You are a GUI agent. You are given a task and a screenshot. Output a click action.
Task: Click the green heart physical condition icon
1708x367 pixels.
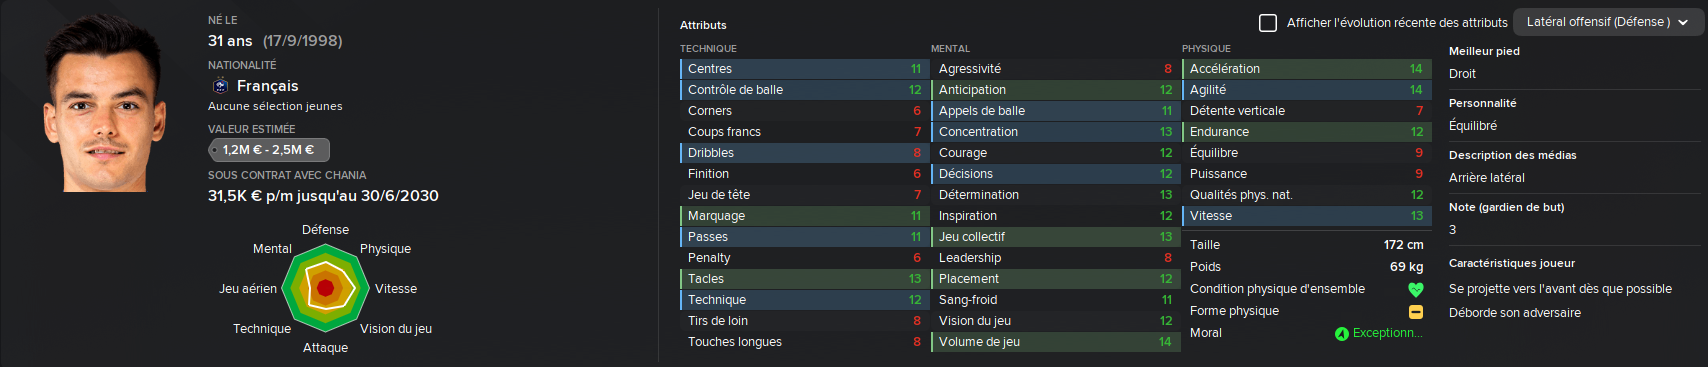point(1415,289)
